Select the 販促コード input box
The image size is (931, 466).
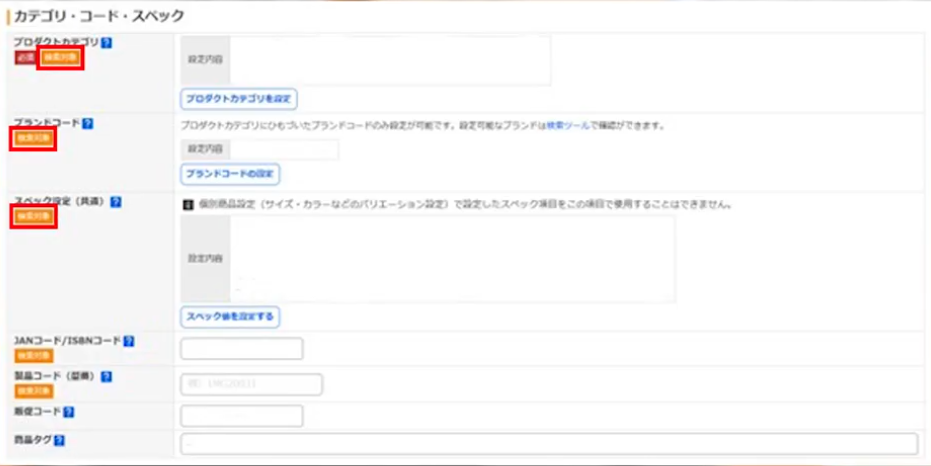coord(241,416)
